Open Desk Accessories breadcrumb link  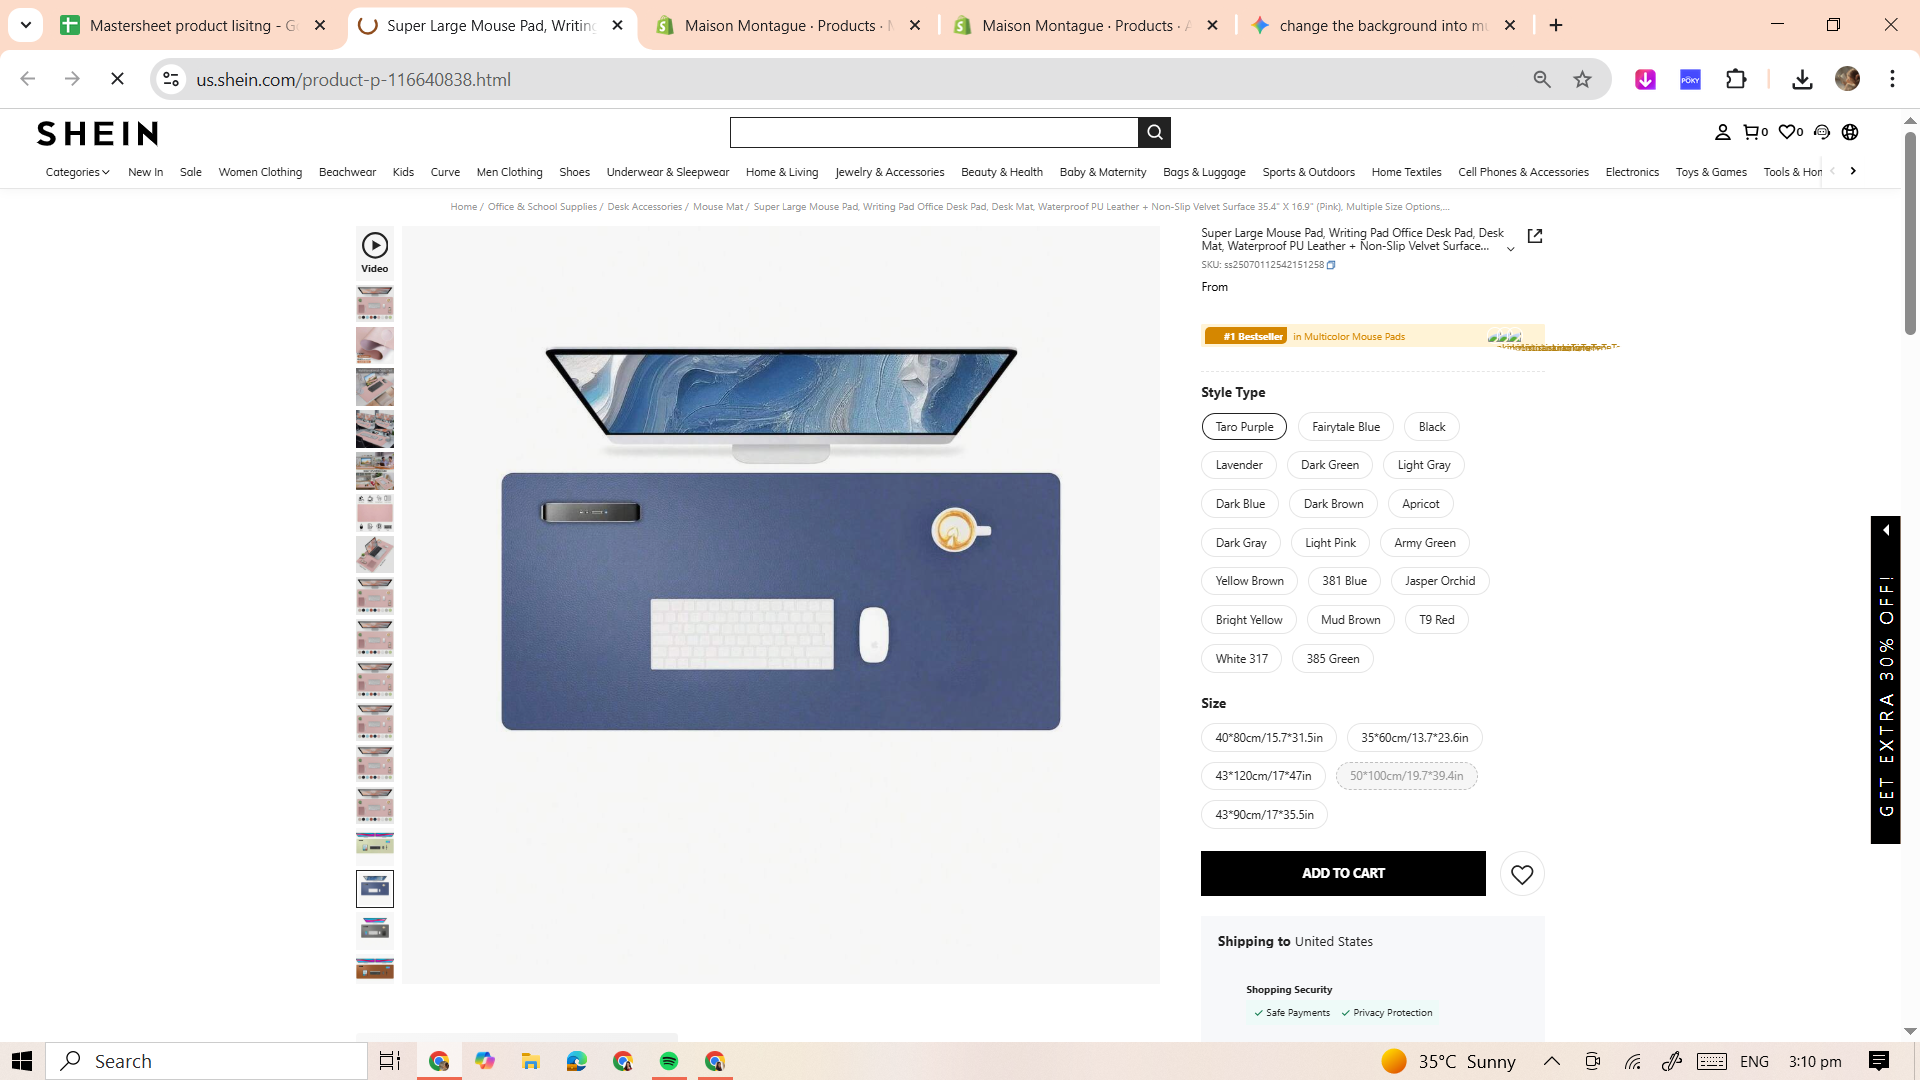645,207
